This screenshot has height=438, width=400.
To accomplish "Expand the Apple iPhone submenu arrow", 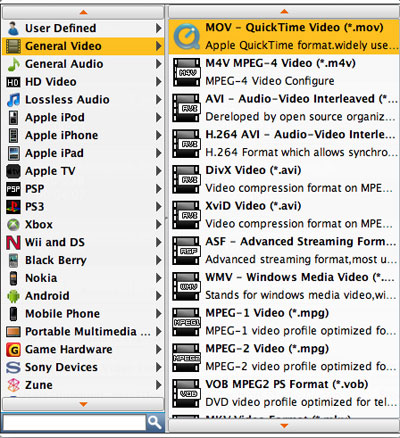I will tap(159, 135).
